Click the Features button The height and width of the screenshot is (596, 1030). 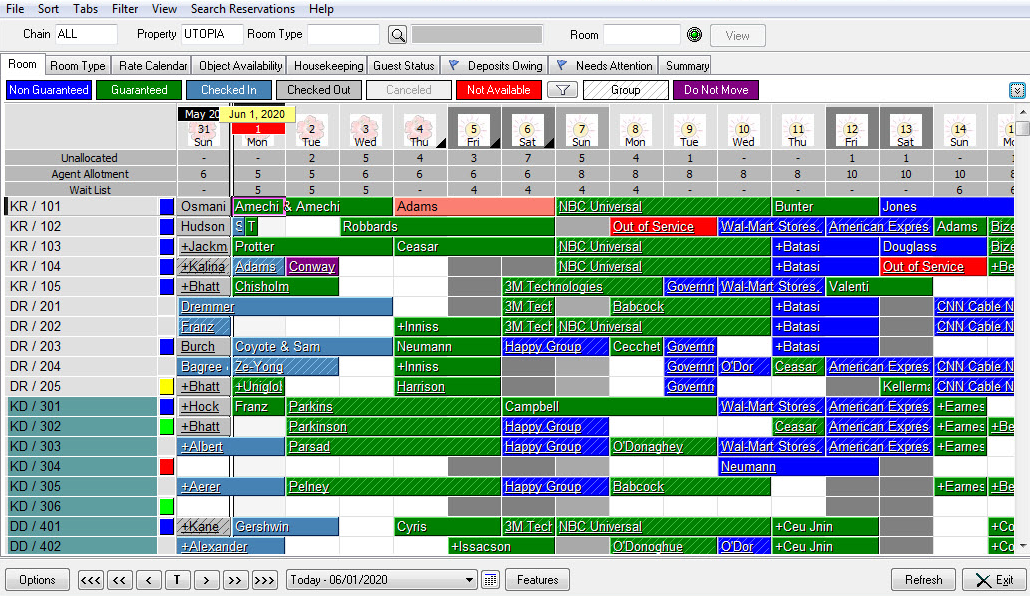coord(537,580)
